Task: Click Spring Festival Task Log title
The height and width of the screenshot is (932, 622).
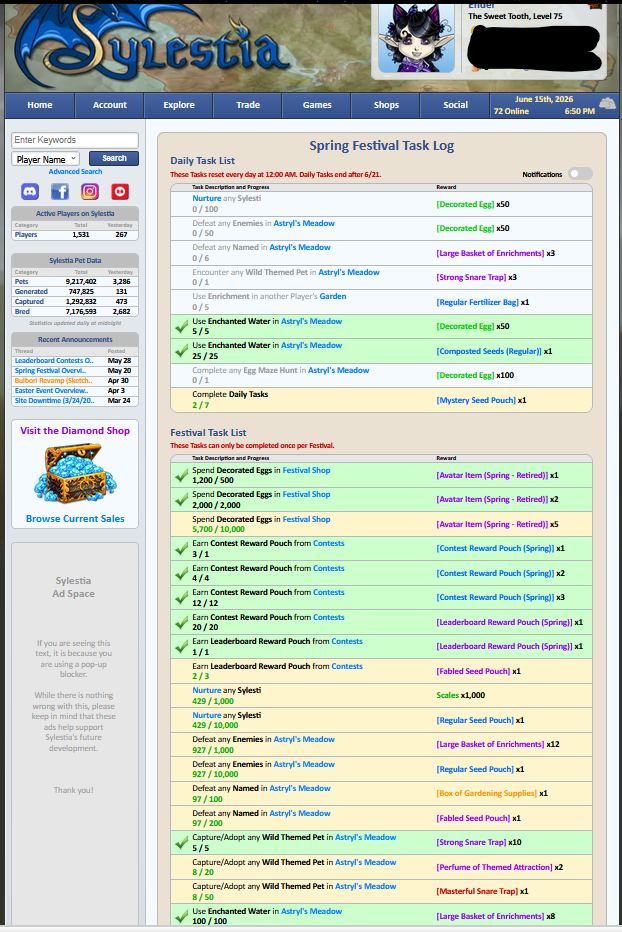Action: pyautogui.click(x=381, y=146)
